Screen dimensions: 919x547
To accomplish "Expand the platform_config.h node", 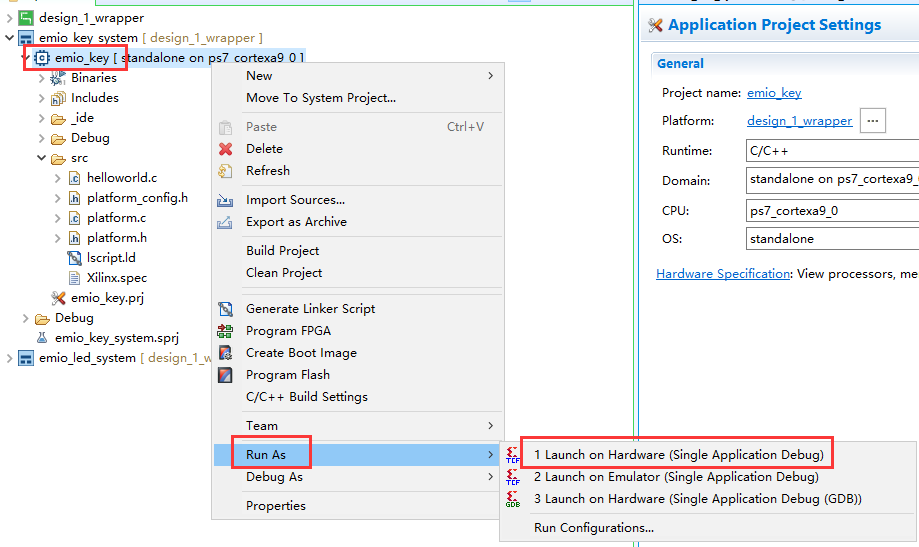I will coord(57,198).
